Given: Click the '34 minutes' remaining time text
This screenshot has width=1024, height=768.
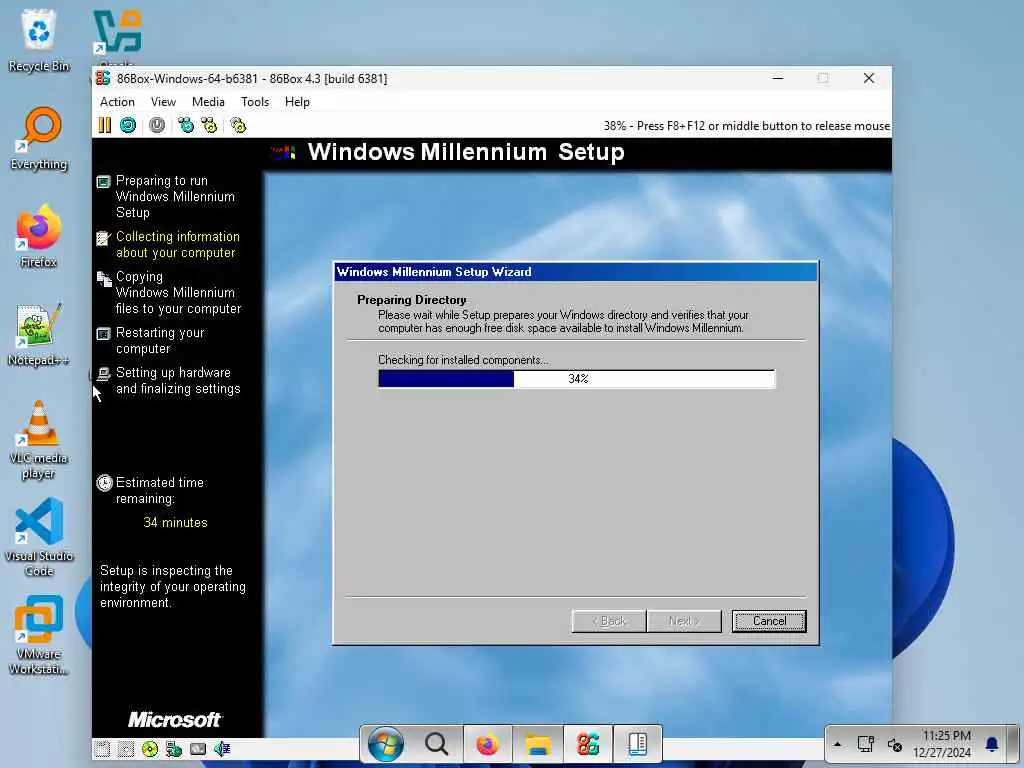Looking at the screenshot, I should click(175, 522).
